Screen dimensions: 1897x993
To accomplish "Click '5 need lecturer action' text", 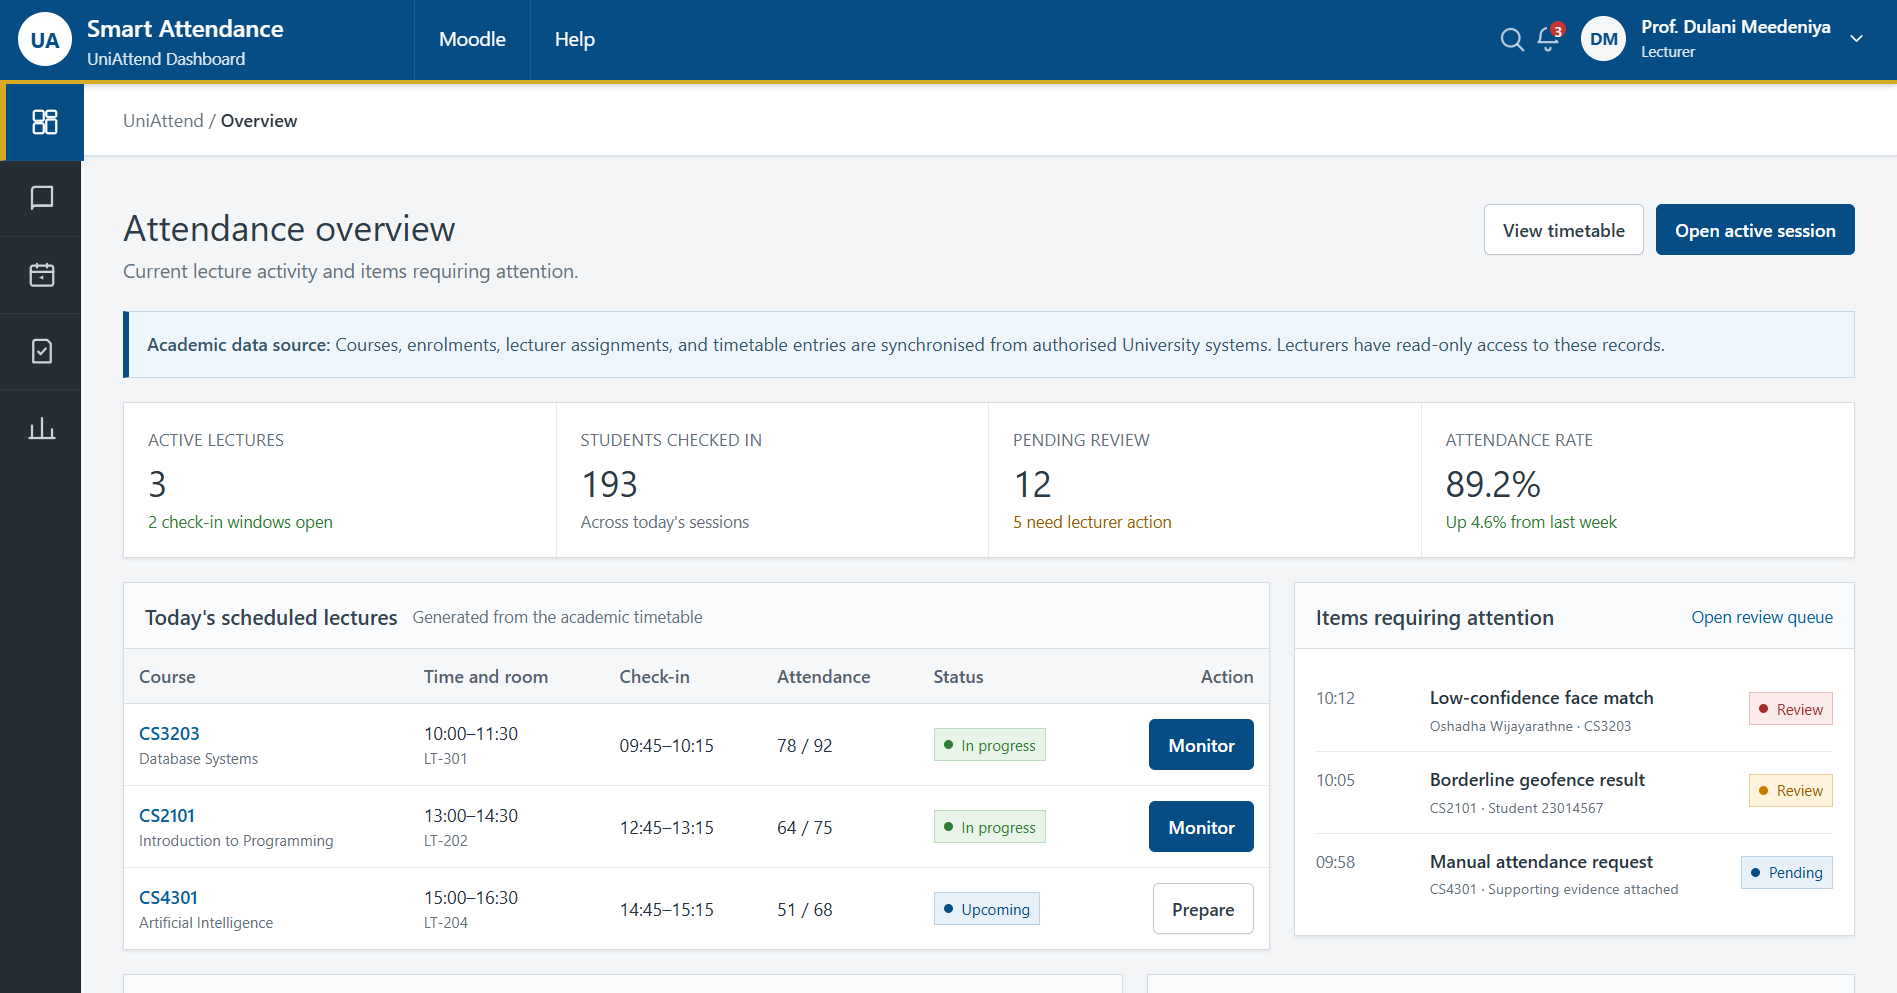I will (1092, 522).
